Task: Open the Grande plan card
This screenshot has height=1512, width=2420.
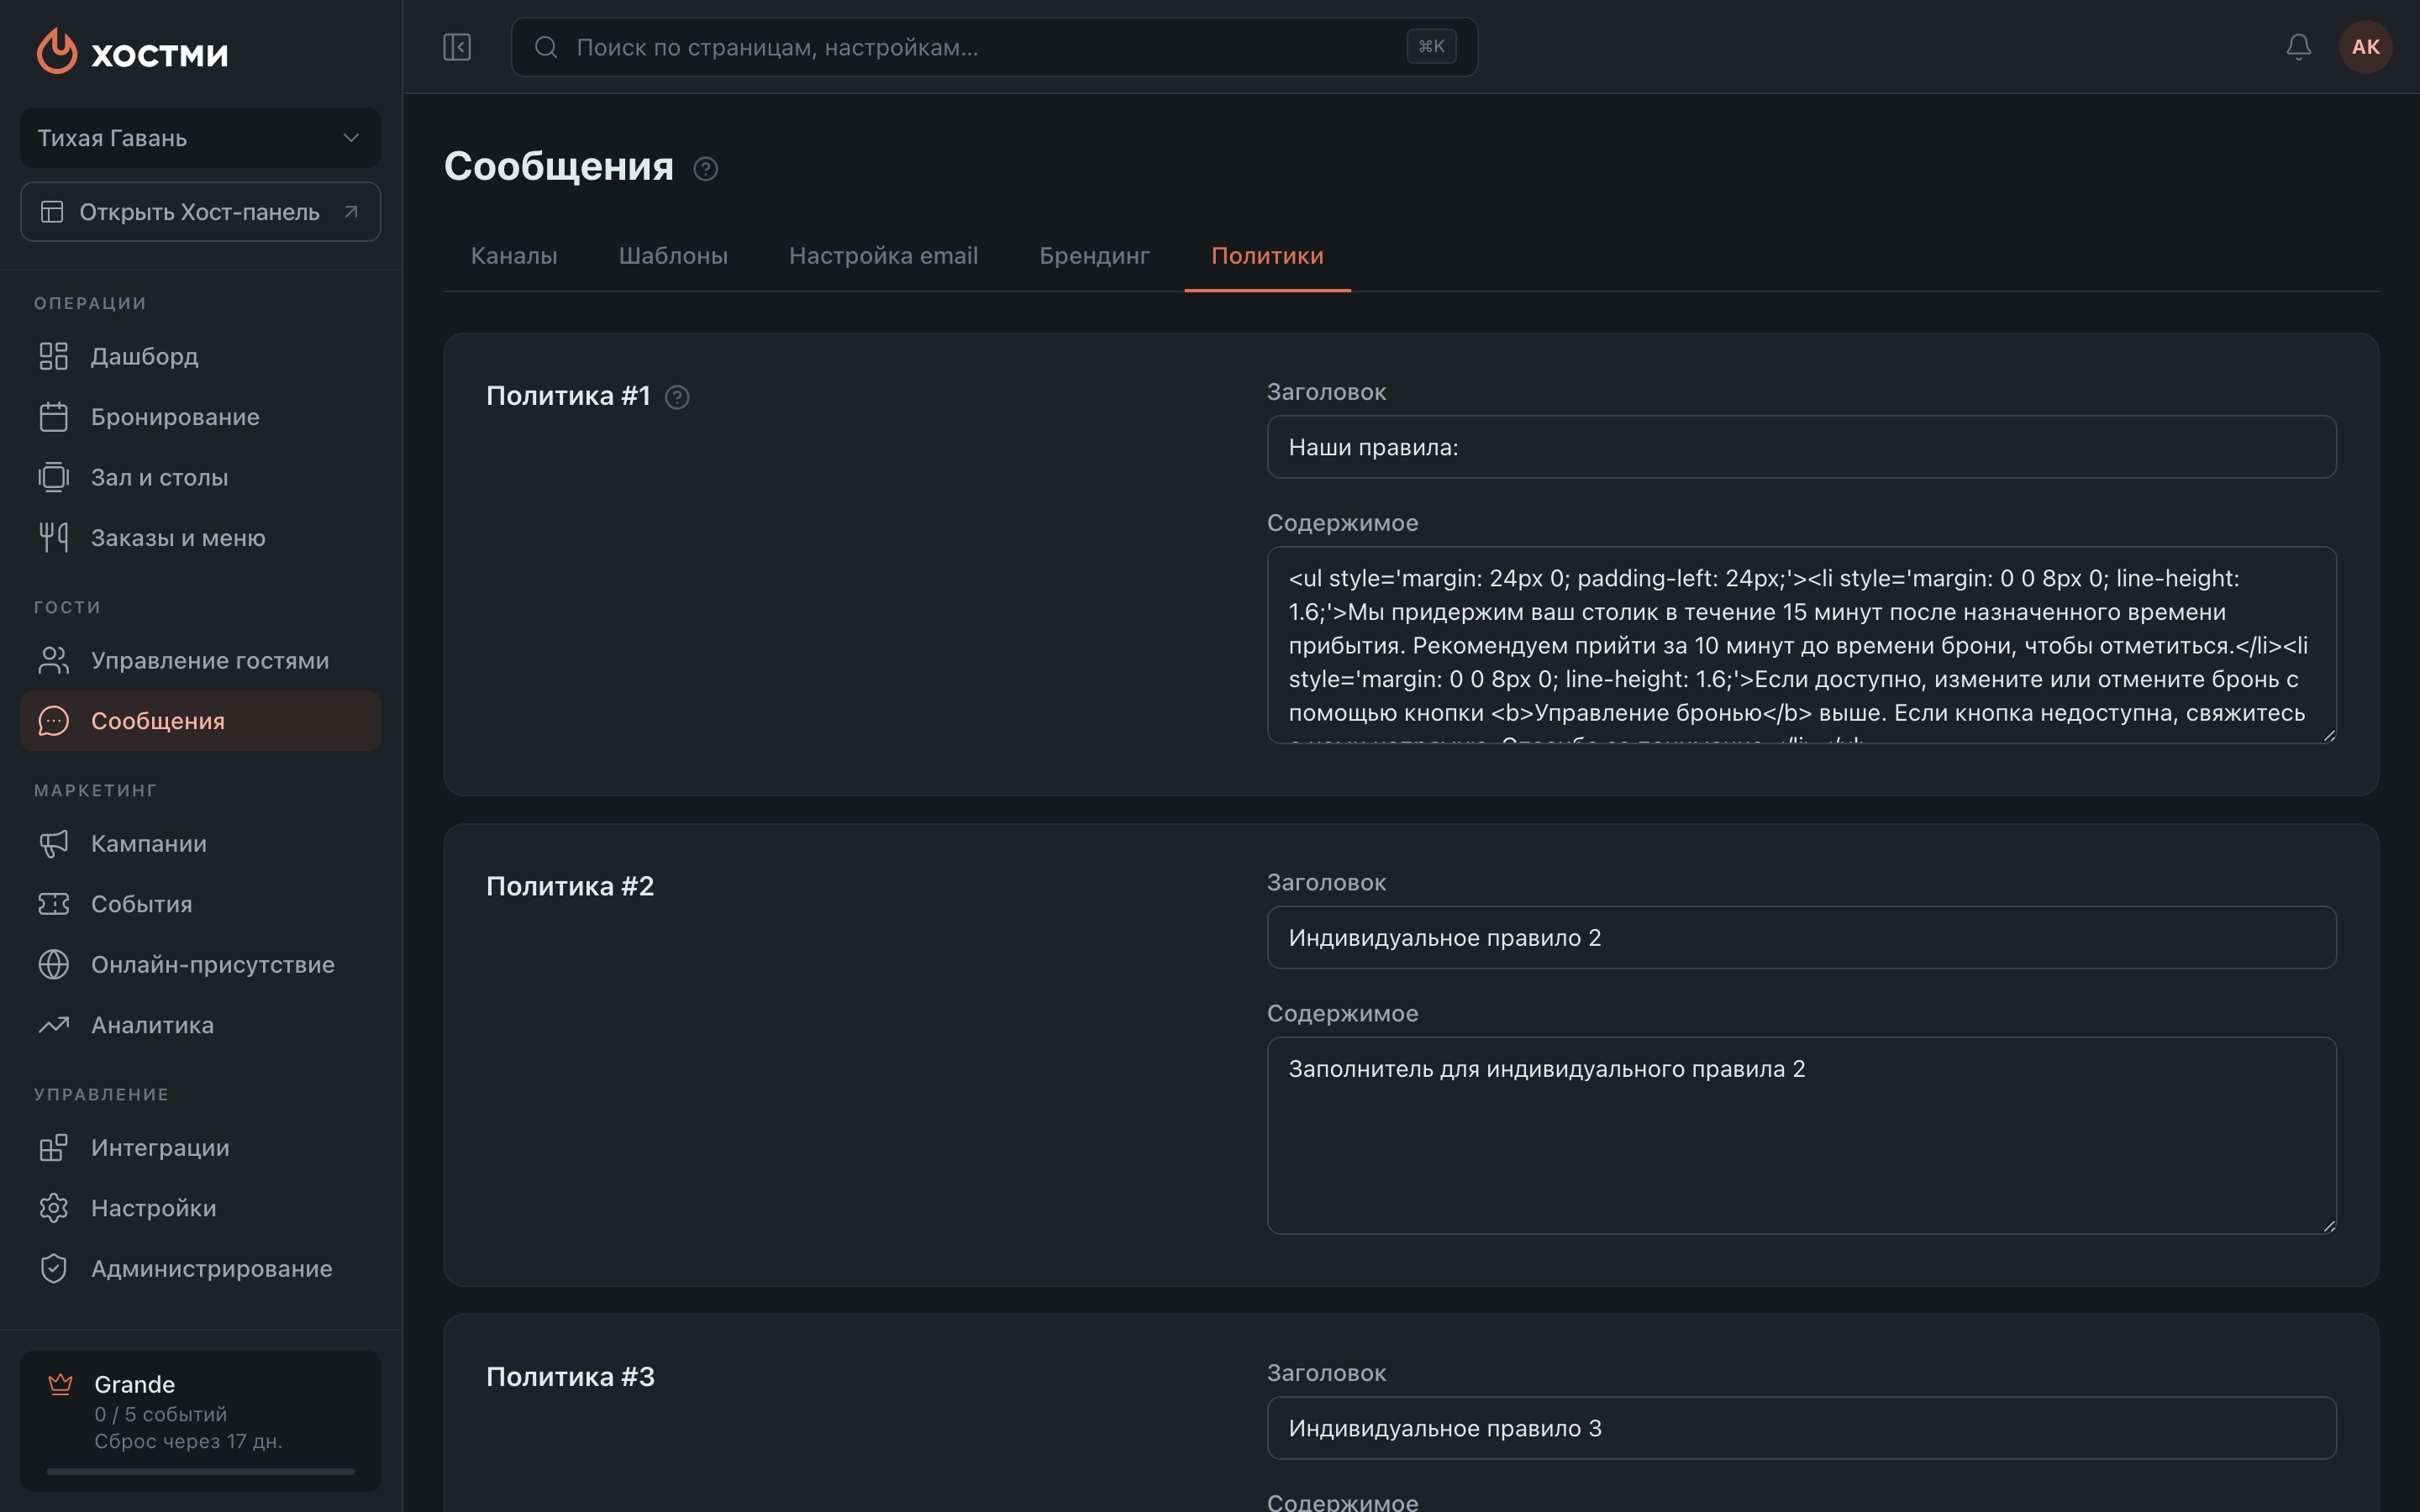Action: click(200, 1421)
